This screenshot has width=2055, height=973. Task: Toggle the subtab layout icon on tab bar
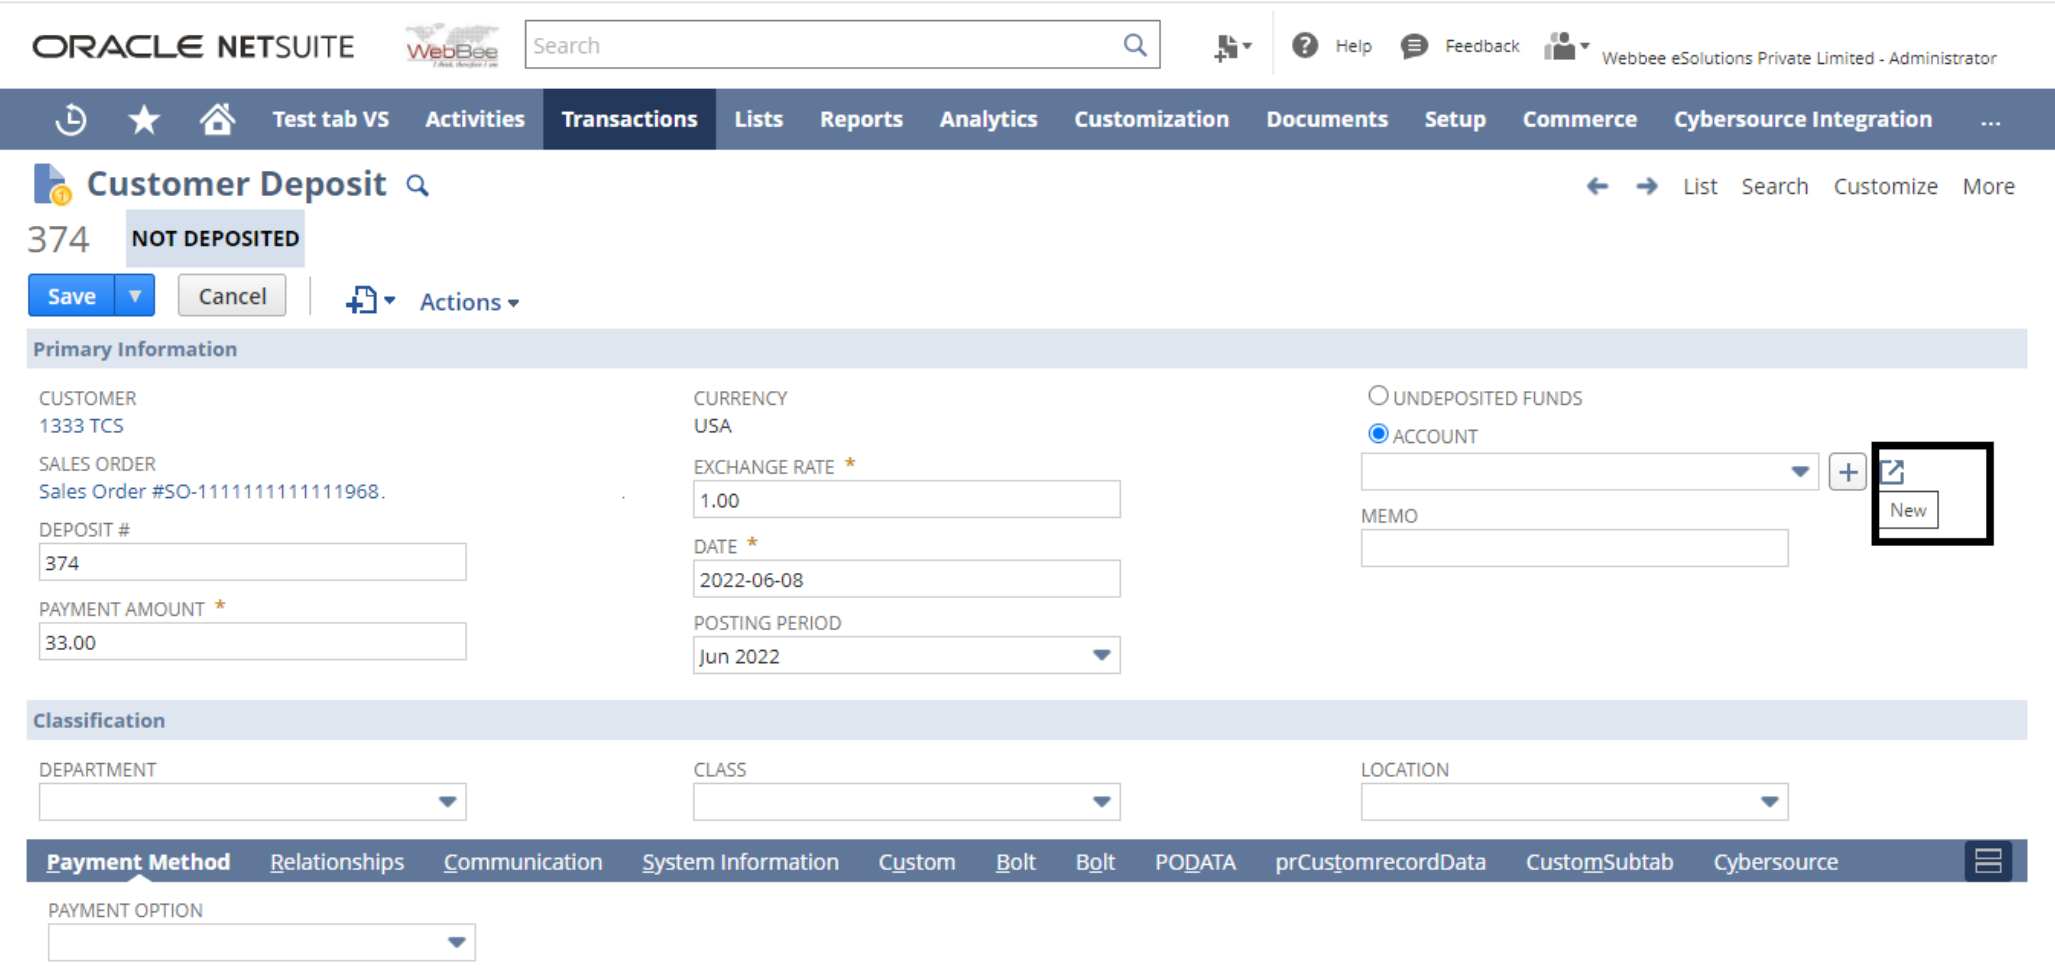click(x=1987, y=861)
